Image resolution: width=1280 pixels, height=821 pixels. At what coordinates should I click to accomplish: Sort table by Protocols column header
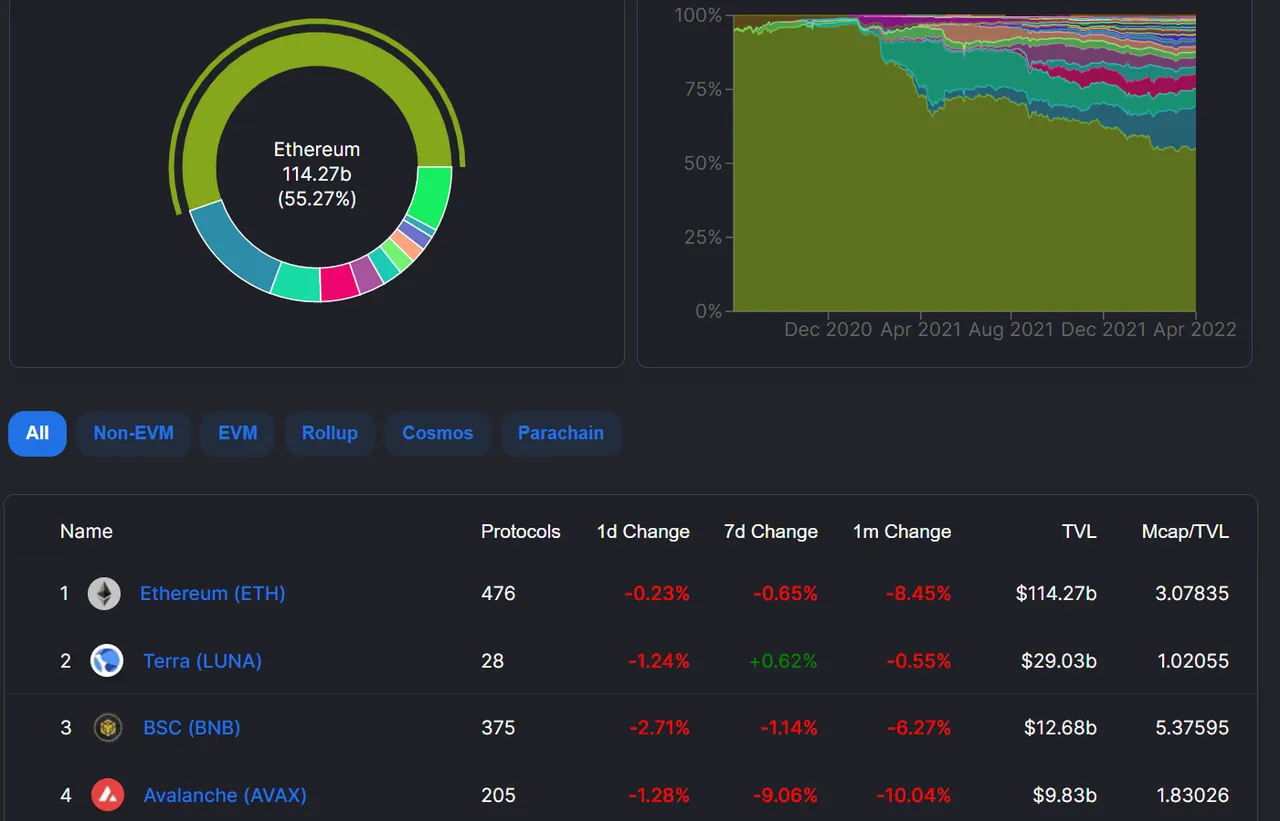[x=521, y=531]
